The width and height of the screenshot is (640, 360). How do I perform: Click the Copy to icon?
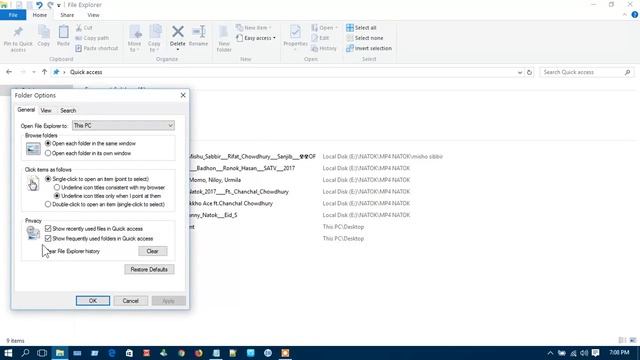coord(154,32)
